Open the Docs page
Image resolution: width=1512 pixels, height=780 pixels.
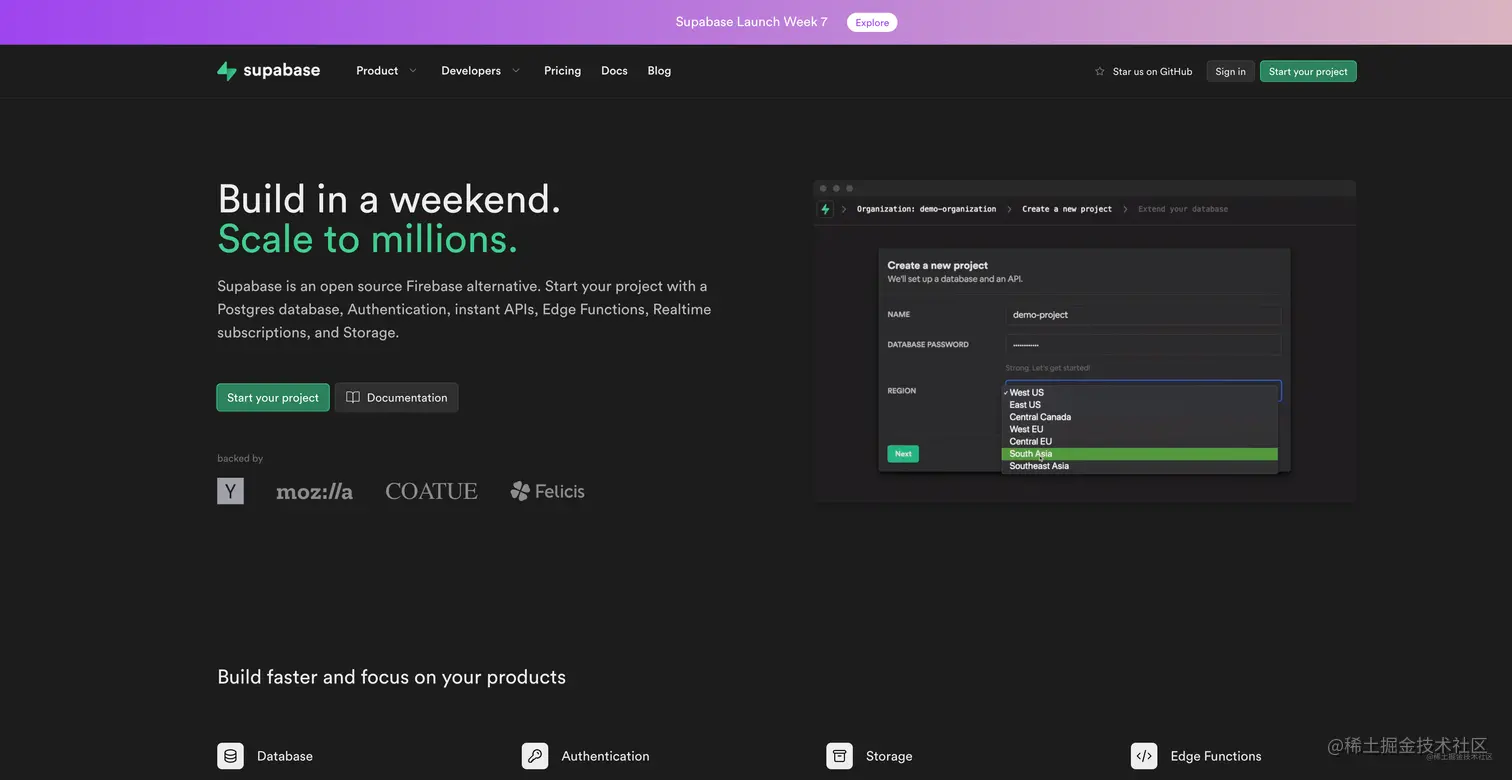614,71
